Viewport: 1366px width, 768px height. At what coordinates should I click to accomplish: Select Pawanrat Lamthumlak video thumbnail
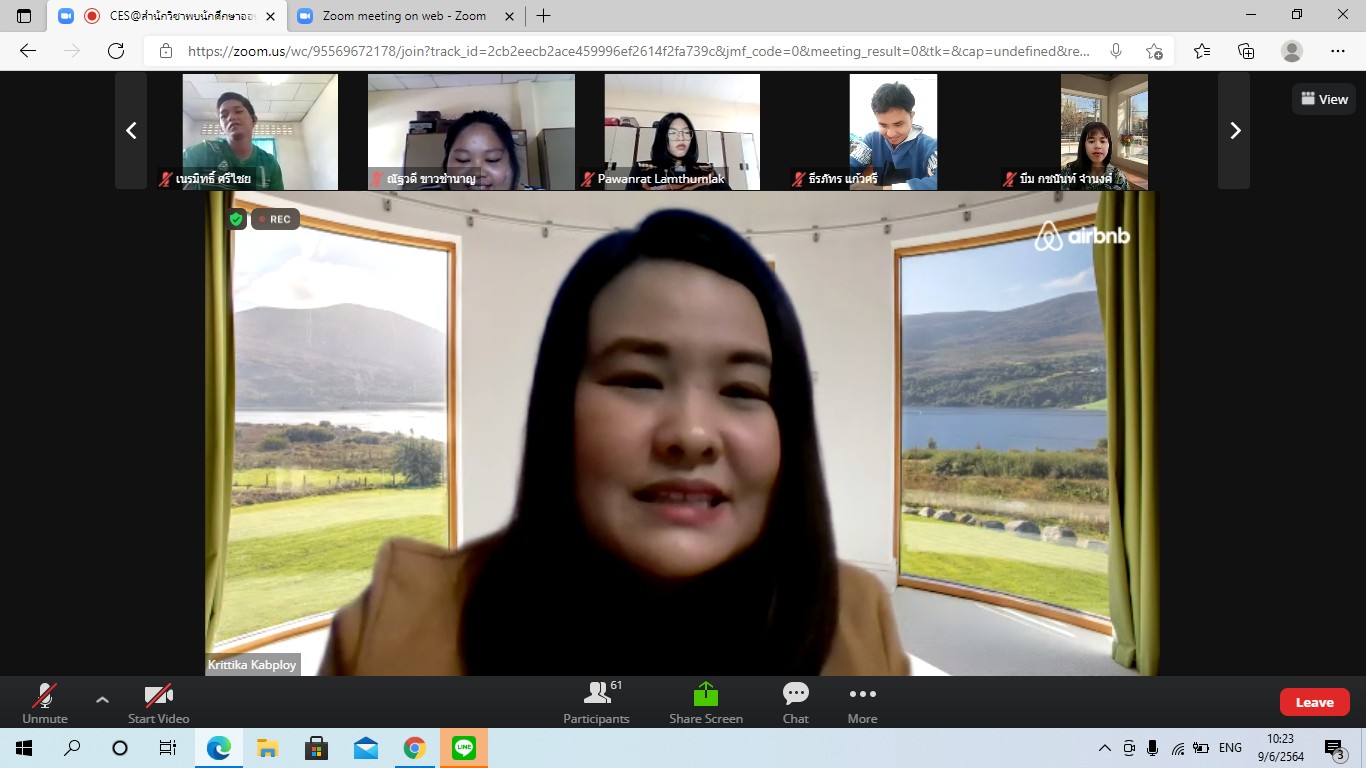682,131
